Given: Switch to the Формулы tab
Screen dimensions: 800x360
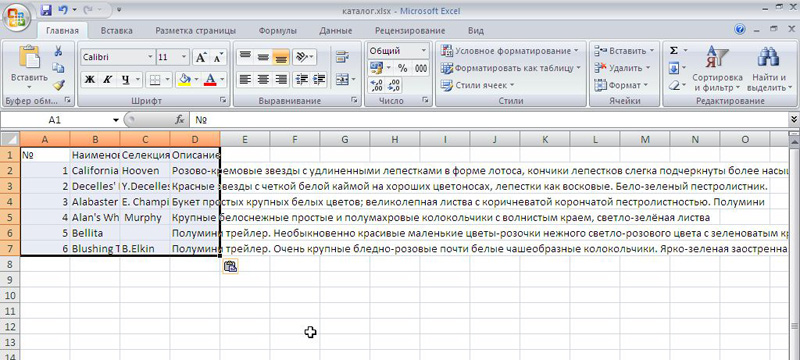Looking at the screenshot, I should (278, 31).
